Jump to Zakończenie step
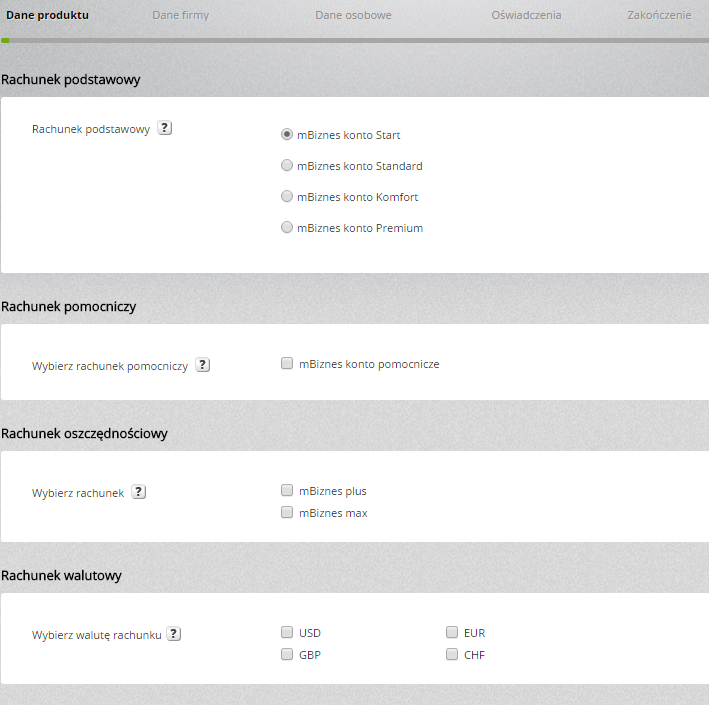709x705 pixels. tap(659, 15)
